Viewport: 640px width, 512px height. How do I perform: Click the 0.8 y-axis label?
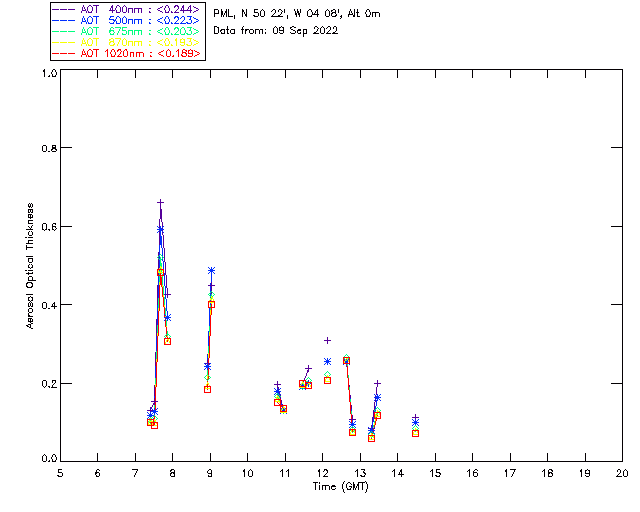click(x=49, y=148)
